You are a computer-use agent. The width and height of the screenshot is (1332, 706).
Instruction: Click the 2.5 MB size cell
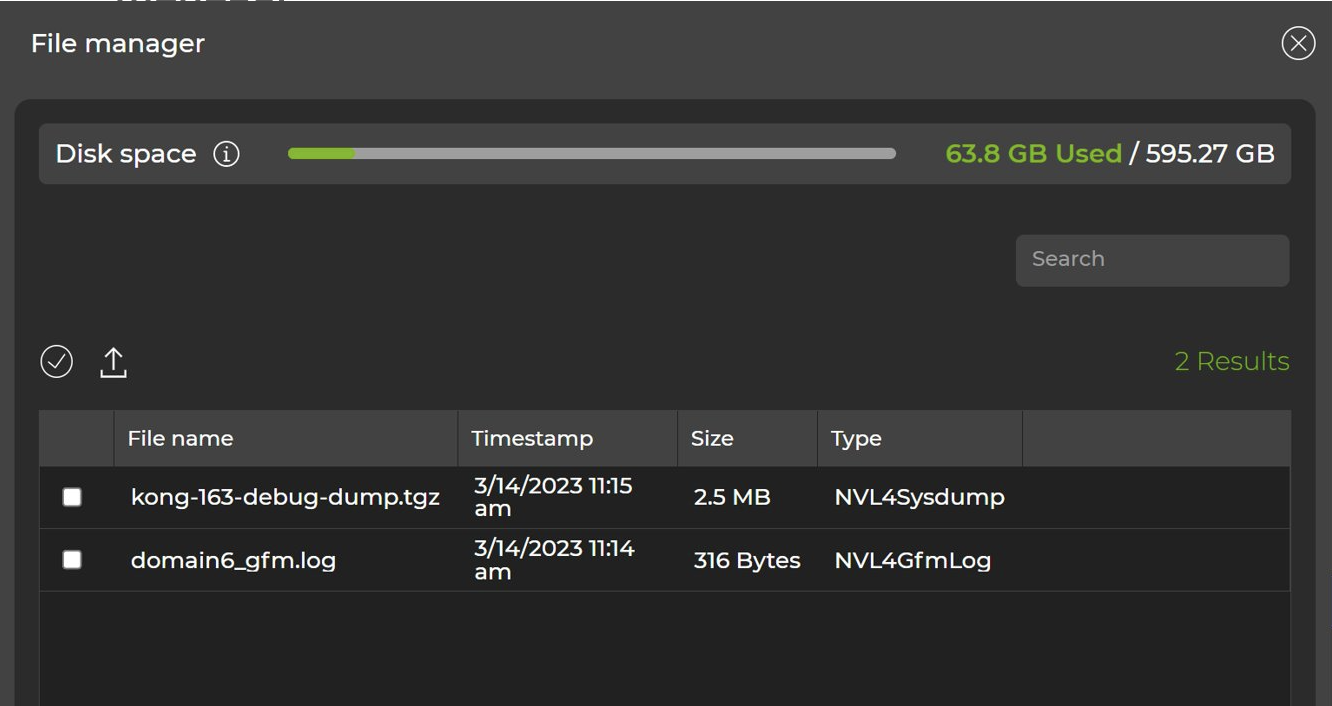click(x=732, y=497)
